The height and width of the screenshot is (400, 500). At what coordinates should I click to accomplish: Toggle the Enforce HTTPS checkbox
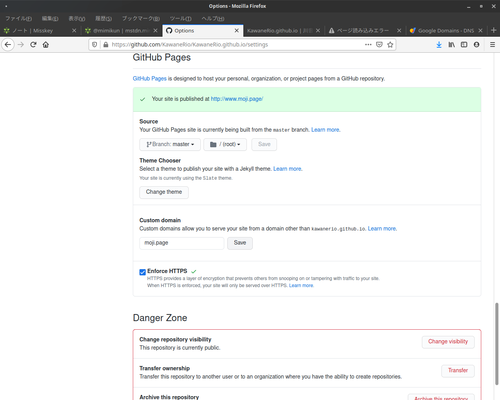coord(142,272)
